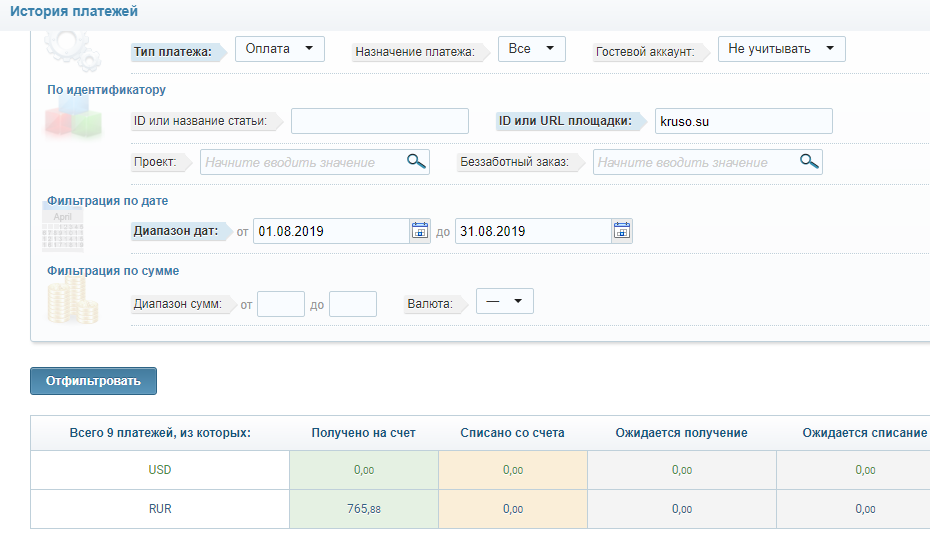
Task: Click RUR Списано со счета value 0,00
Action: (512, 509)
